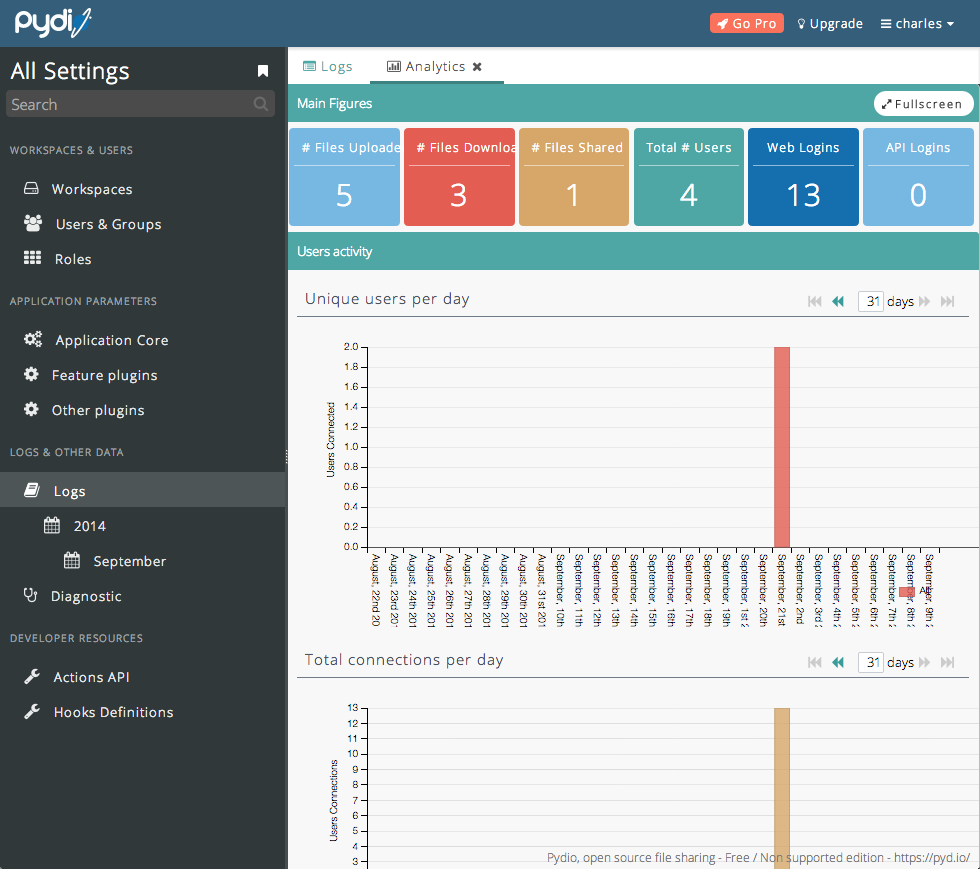
Task: Open Users & Groups settings
Action: tap(108, 224)
